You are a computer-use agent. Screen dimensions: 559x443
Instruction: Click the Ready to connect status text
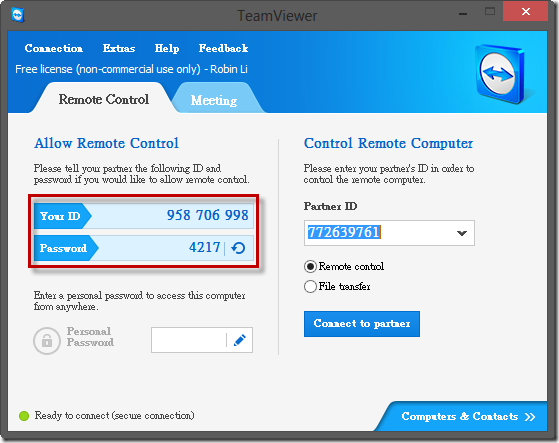114,416
